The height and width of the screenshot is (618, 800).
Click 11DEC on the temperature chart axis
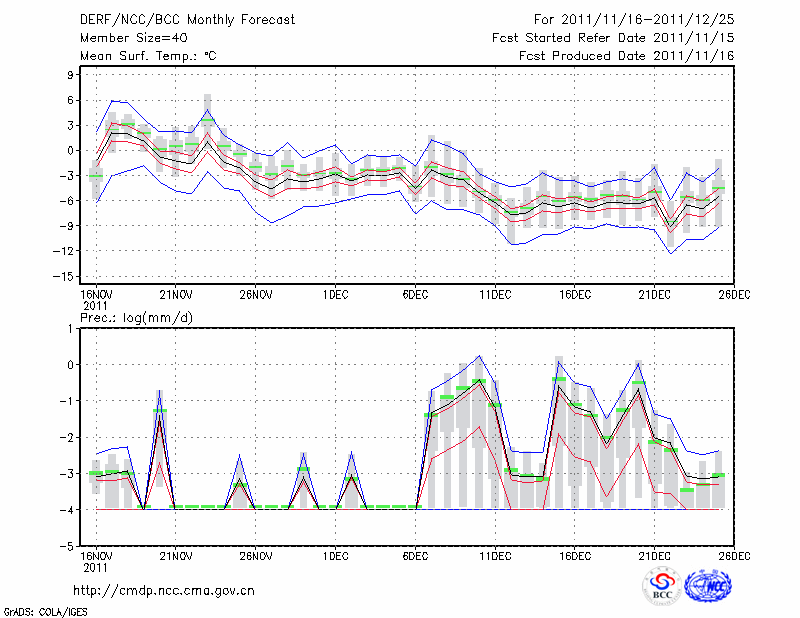495,294
